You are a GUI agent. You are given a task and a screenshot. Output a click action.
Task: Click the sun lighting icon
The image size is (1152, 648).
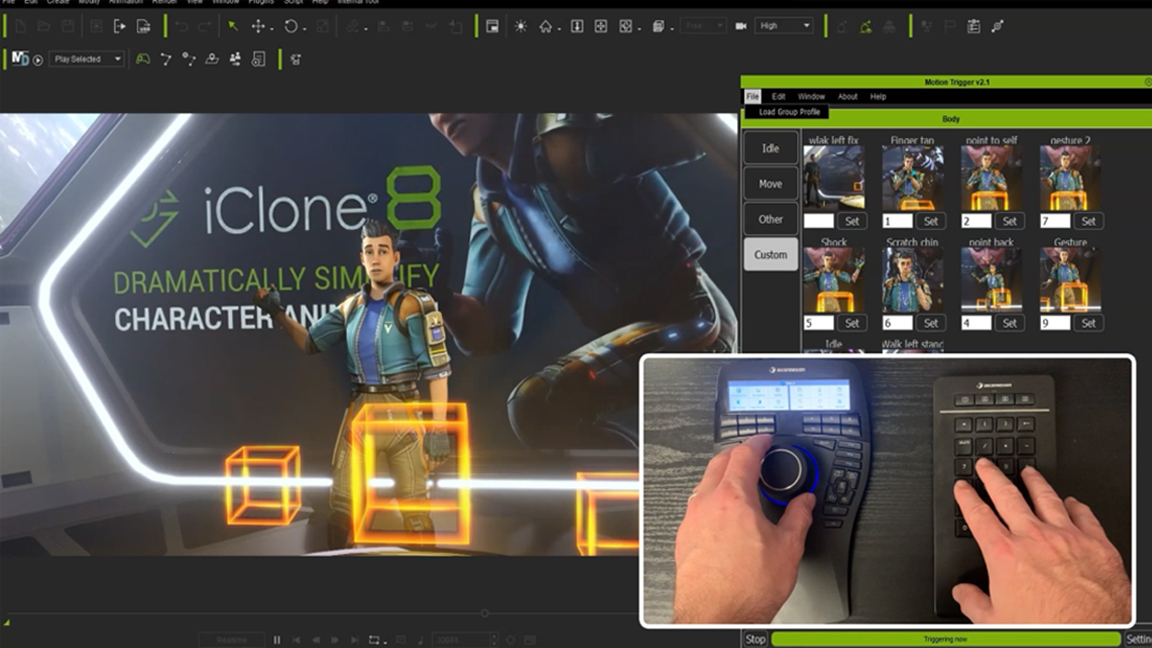pyautogui.click(x=520, y=26)
